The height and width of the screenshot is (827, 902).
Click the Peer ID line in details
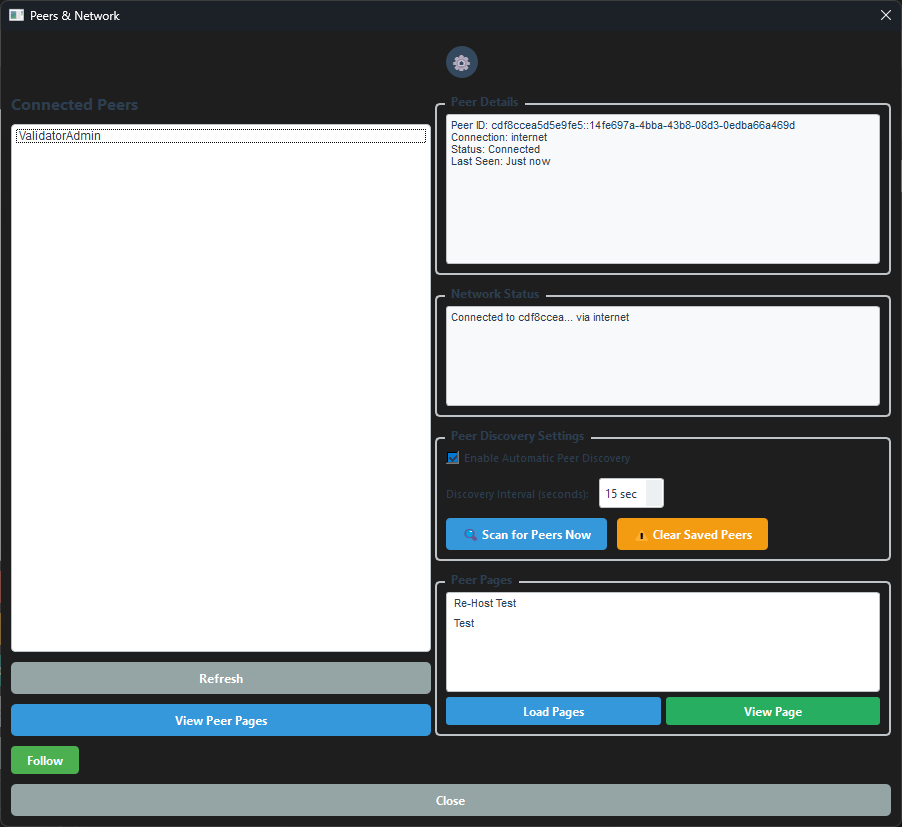pos(623,125)
